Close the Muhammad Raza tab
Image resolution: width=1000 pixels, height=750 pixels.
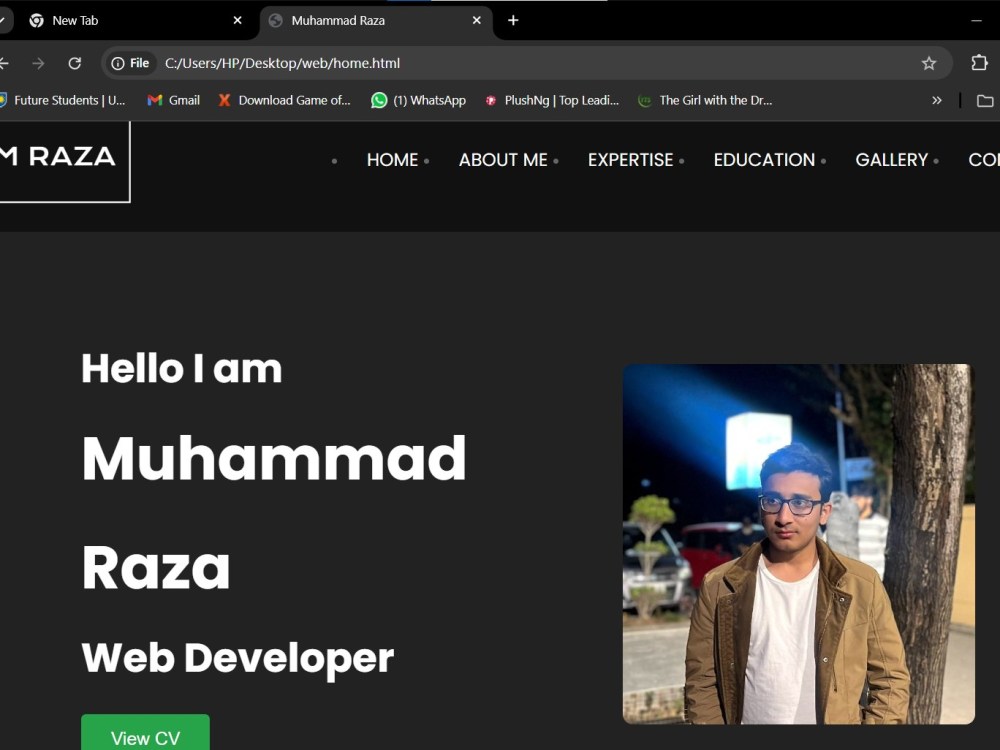click(476, 20)
